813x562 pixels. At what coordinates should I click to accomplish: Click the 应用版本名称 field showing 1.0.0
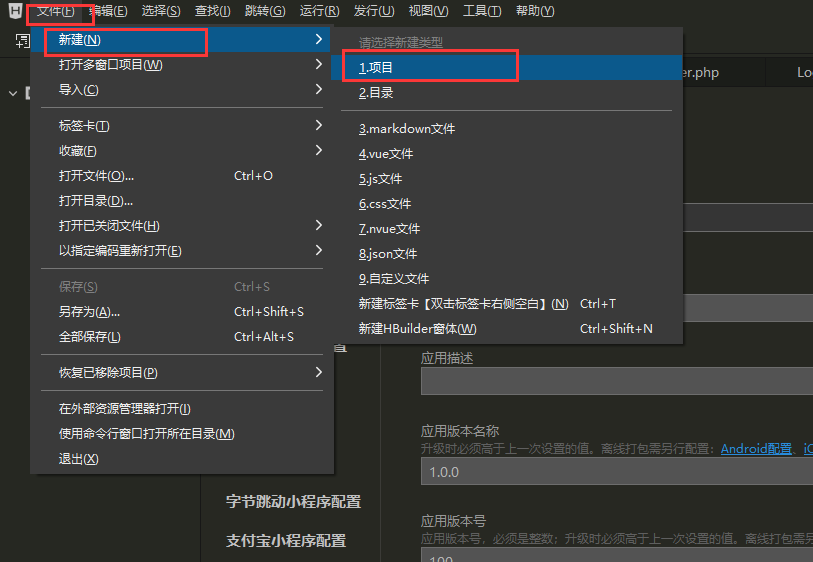tap(617, 472)
